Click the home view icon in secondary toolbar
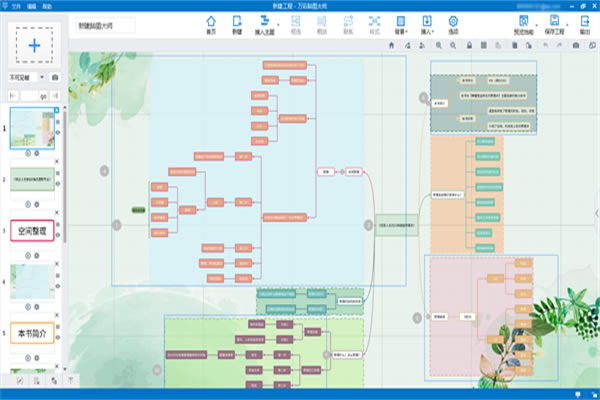 (x=391, y=45)
